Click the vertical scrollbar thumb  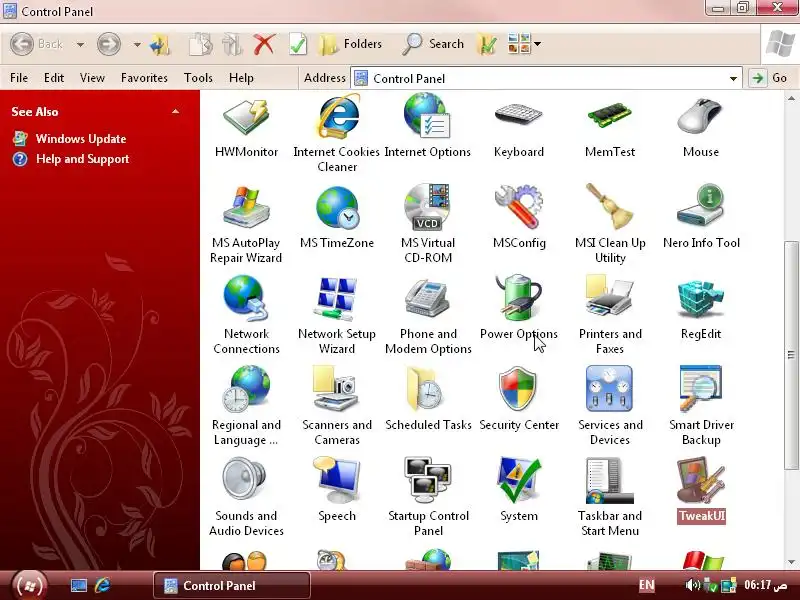791,355
